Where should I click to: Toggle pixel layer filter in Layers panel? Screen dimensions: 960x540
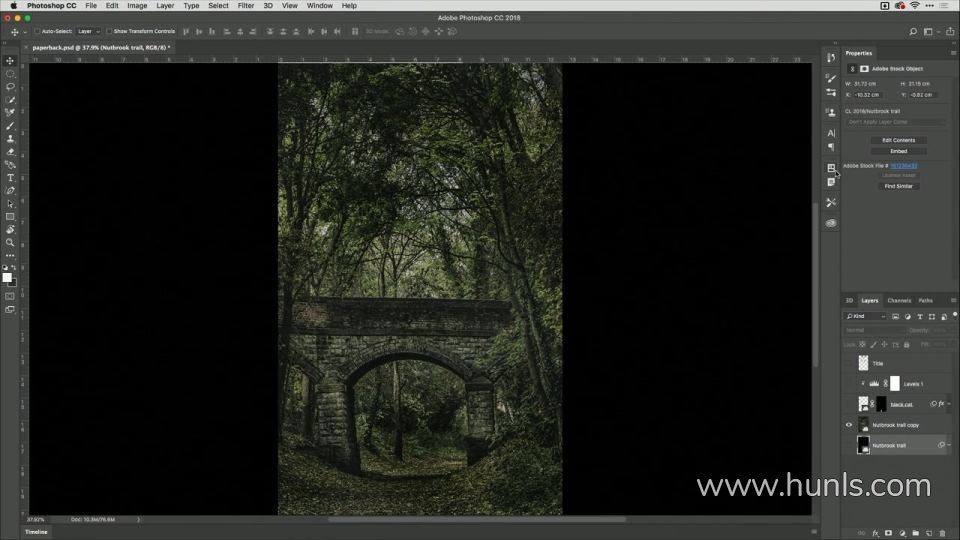click(x=895, y=317)
